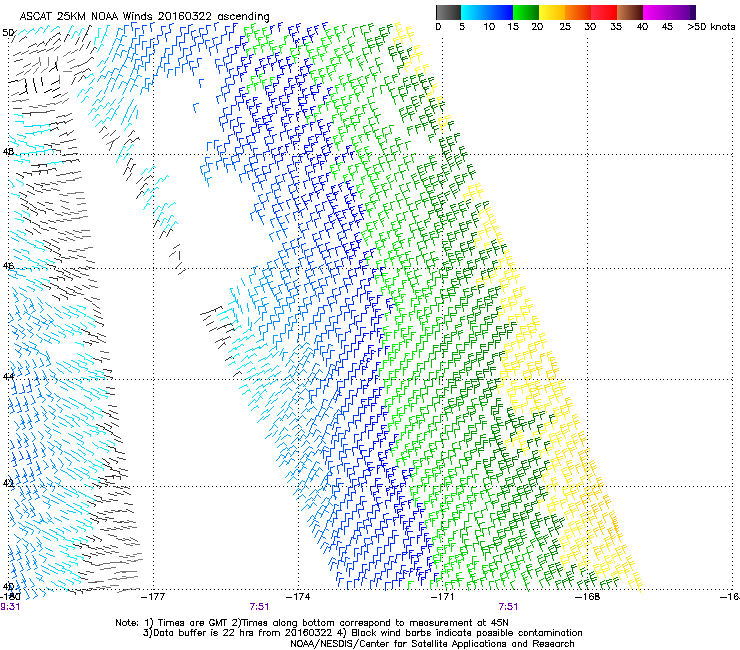Click the 7:51 time label right of -171
The height and width of the screenshot is (650, 740).
[x=508, y=607]
